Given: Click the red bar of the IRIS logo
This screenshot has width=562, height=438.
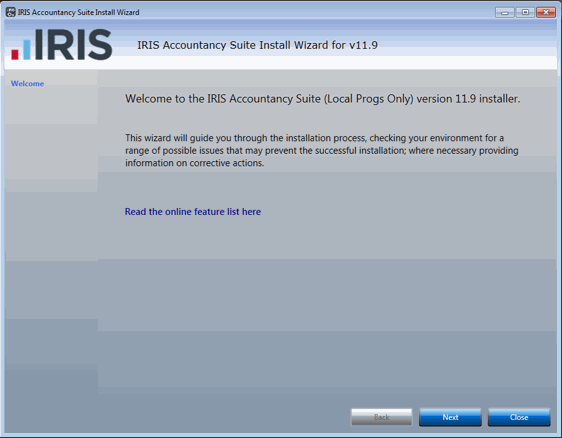Looking at the screenshot, I should (15, 54).
